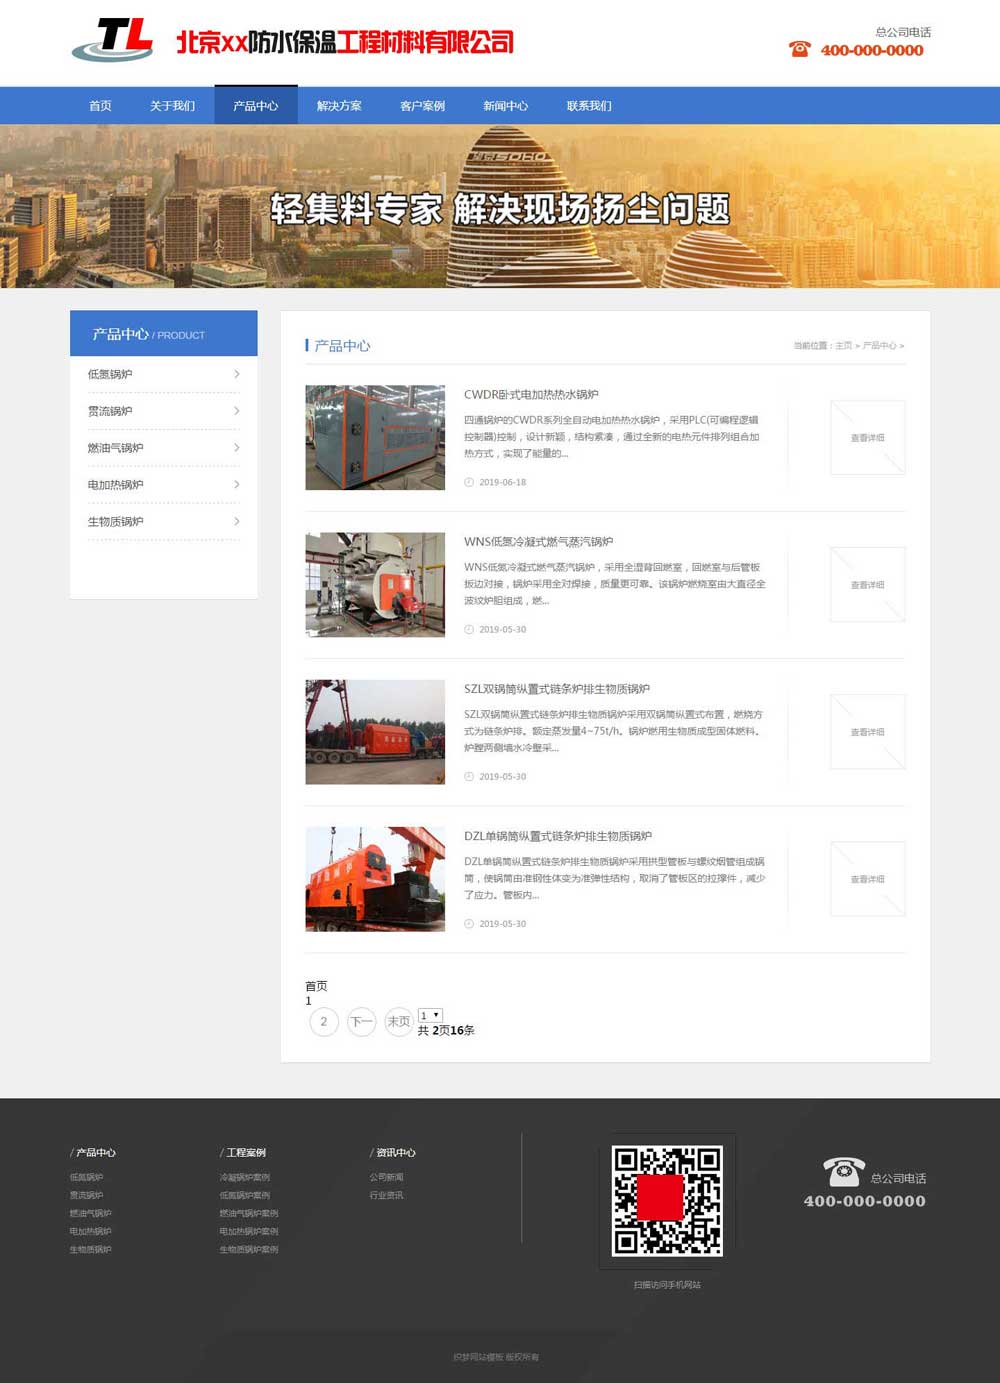
Task: Click the white telephone icon in footer
Action: 843,1171
